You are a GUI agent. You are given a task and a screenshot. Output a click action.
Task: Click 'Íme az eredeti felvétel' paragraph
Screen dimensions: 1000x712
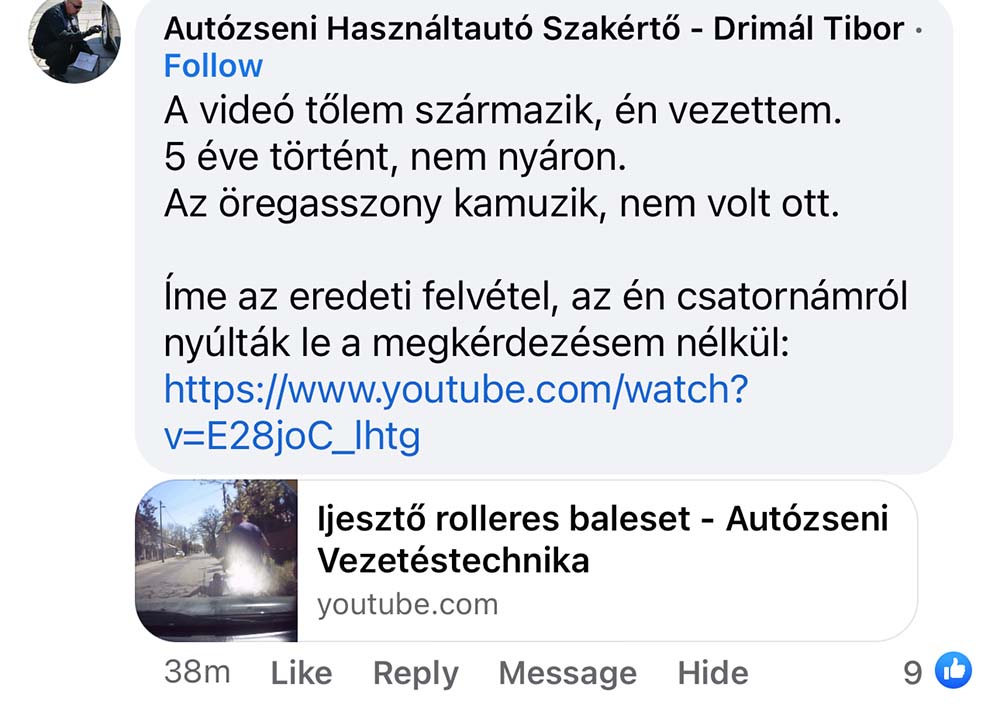(x=535, y=320)
